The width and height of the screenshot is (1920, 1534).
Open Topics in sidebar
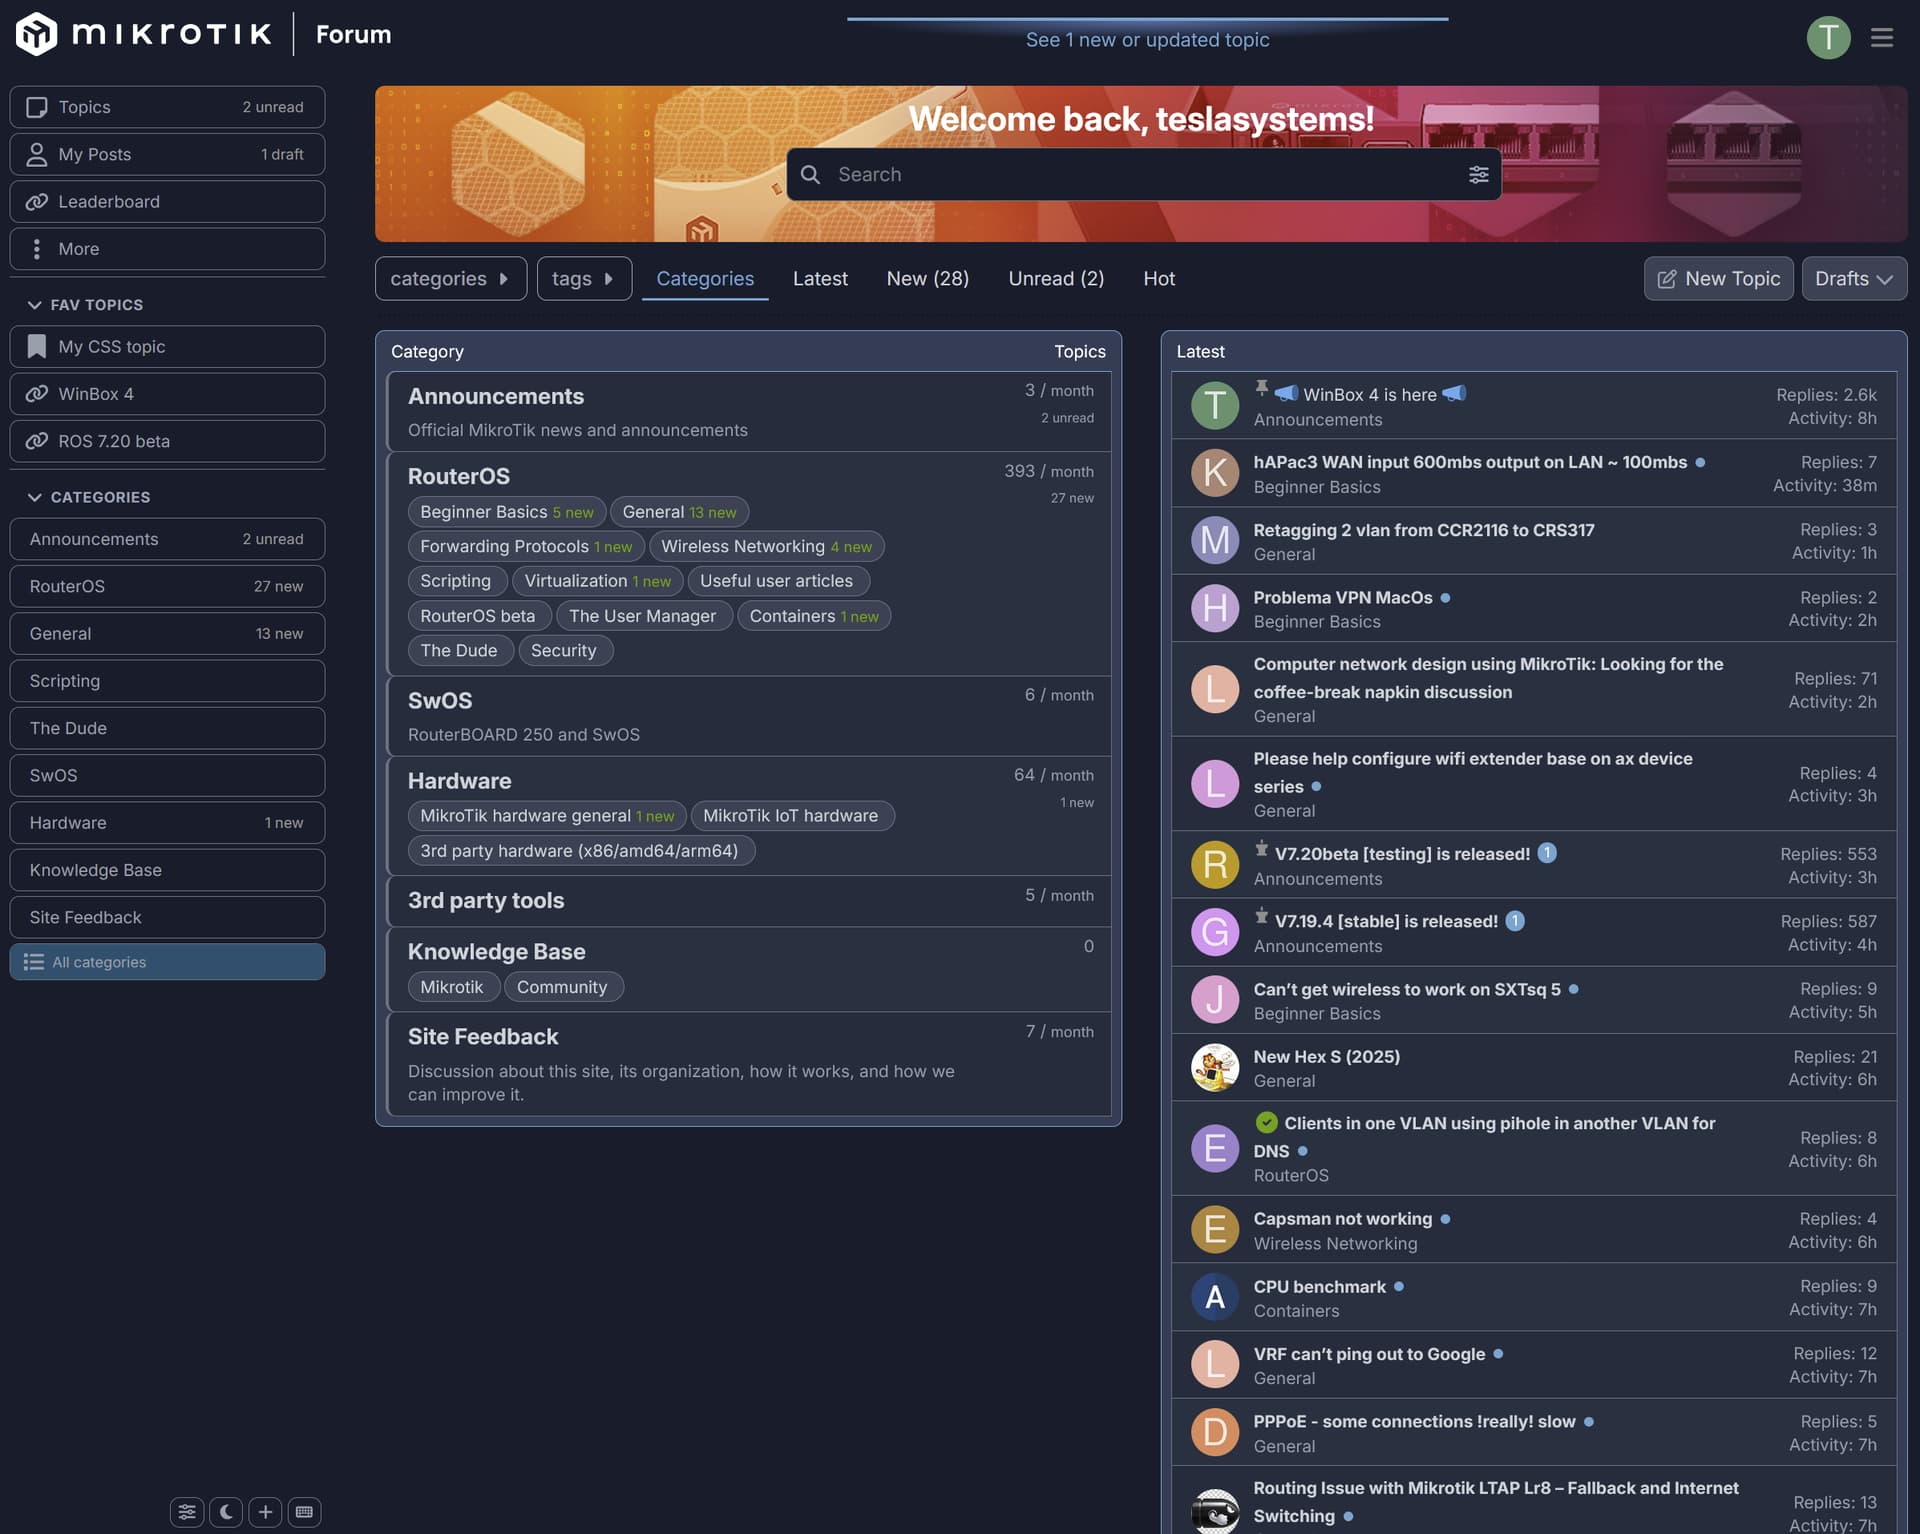click(167, 107)
